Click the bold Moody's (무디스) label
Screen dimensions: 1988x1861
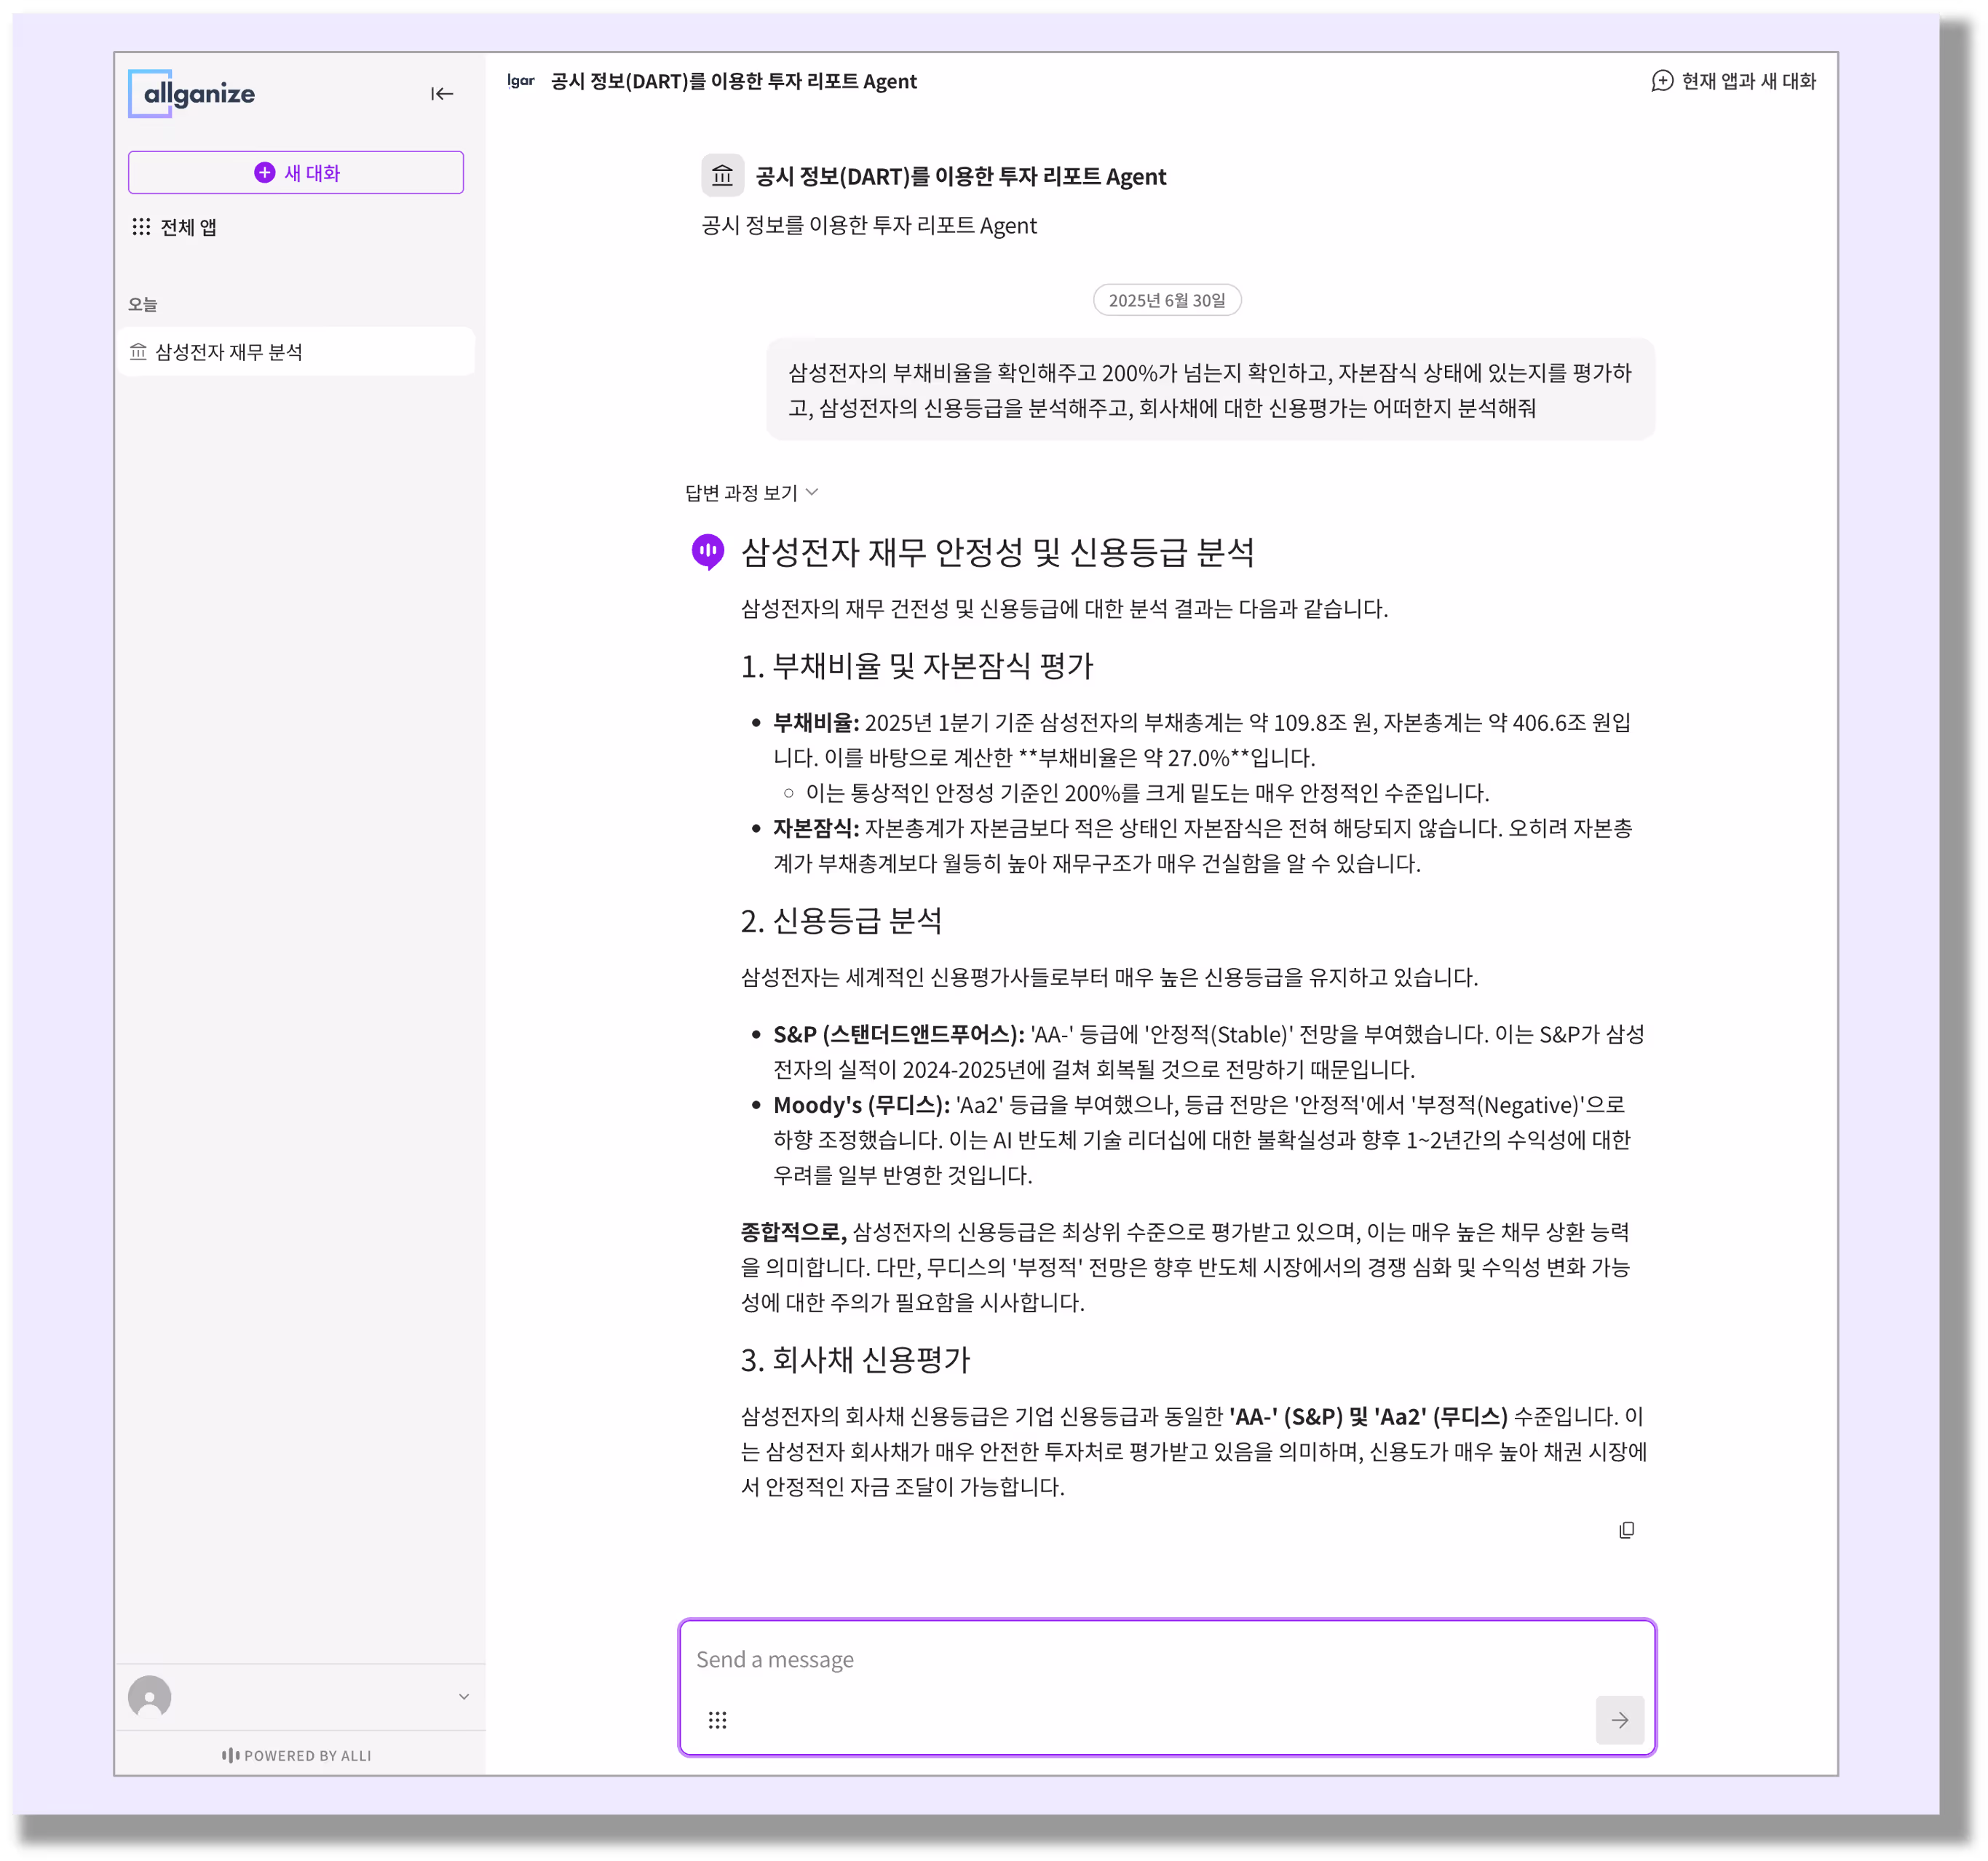[861, 1105]
